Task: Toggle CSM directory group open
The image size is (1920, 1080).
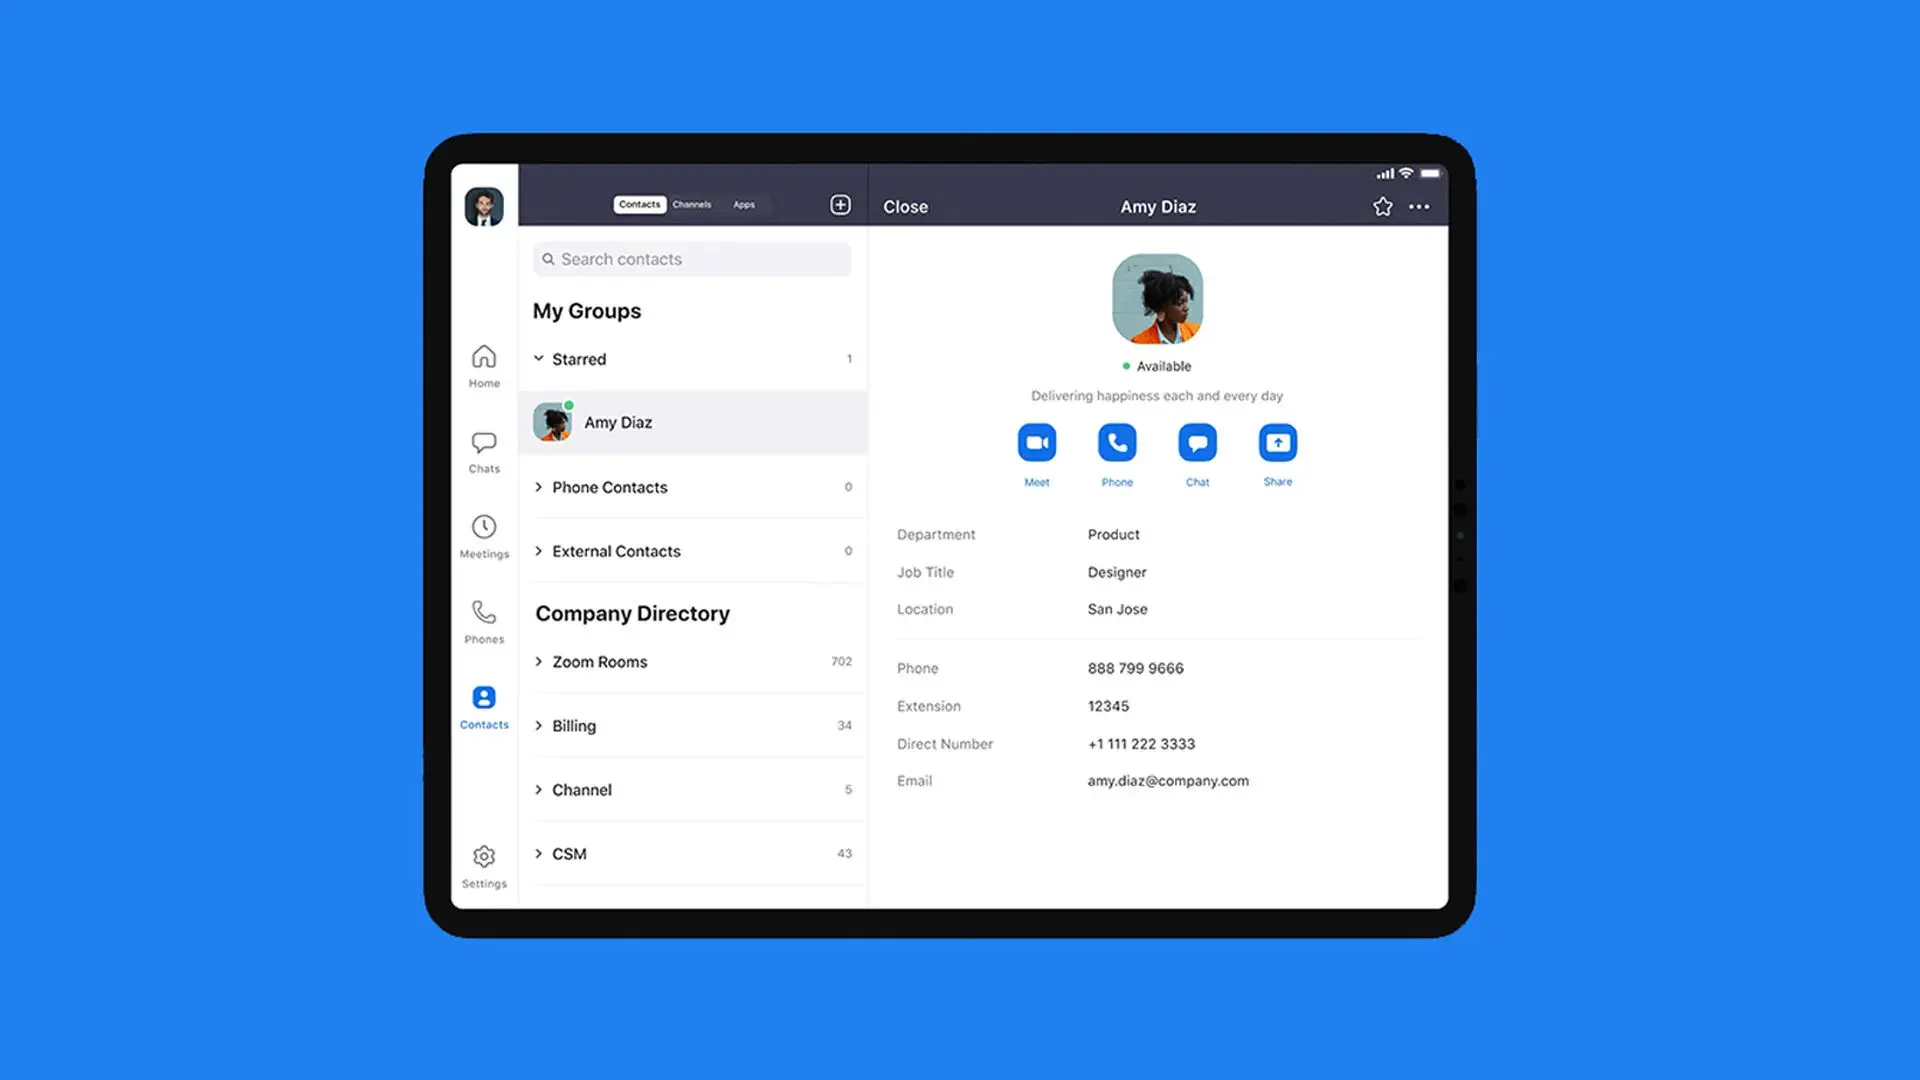Action: [538, 852]
